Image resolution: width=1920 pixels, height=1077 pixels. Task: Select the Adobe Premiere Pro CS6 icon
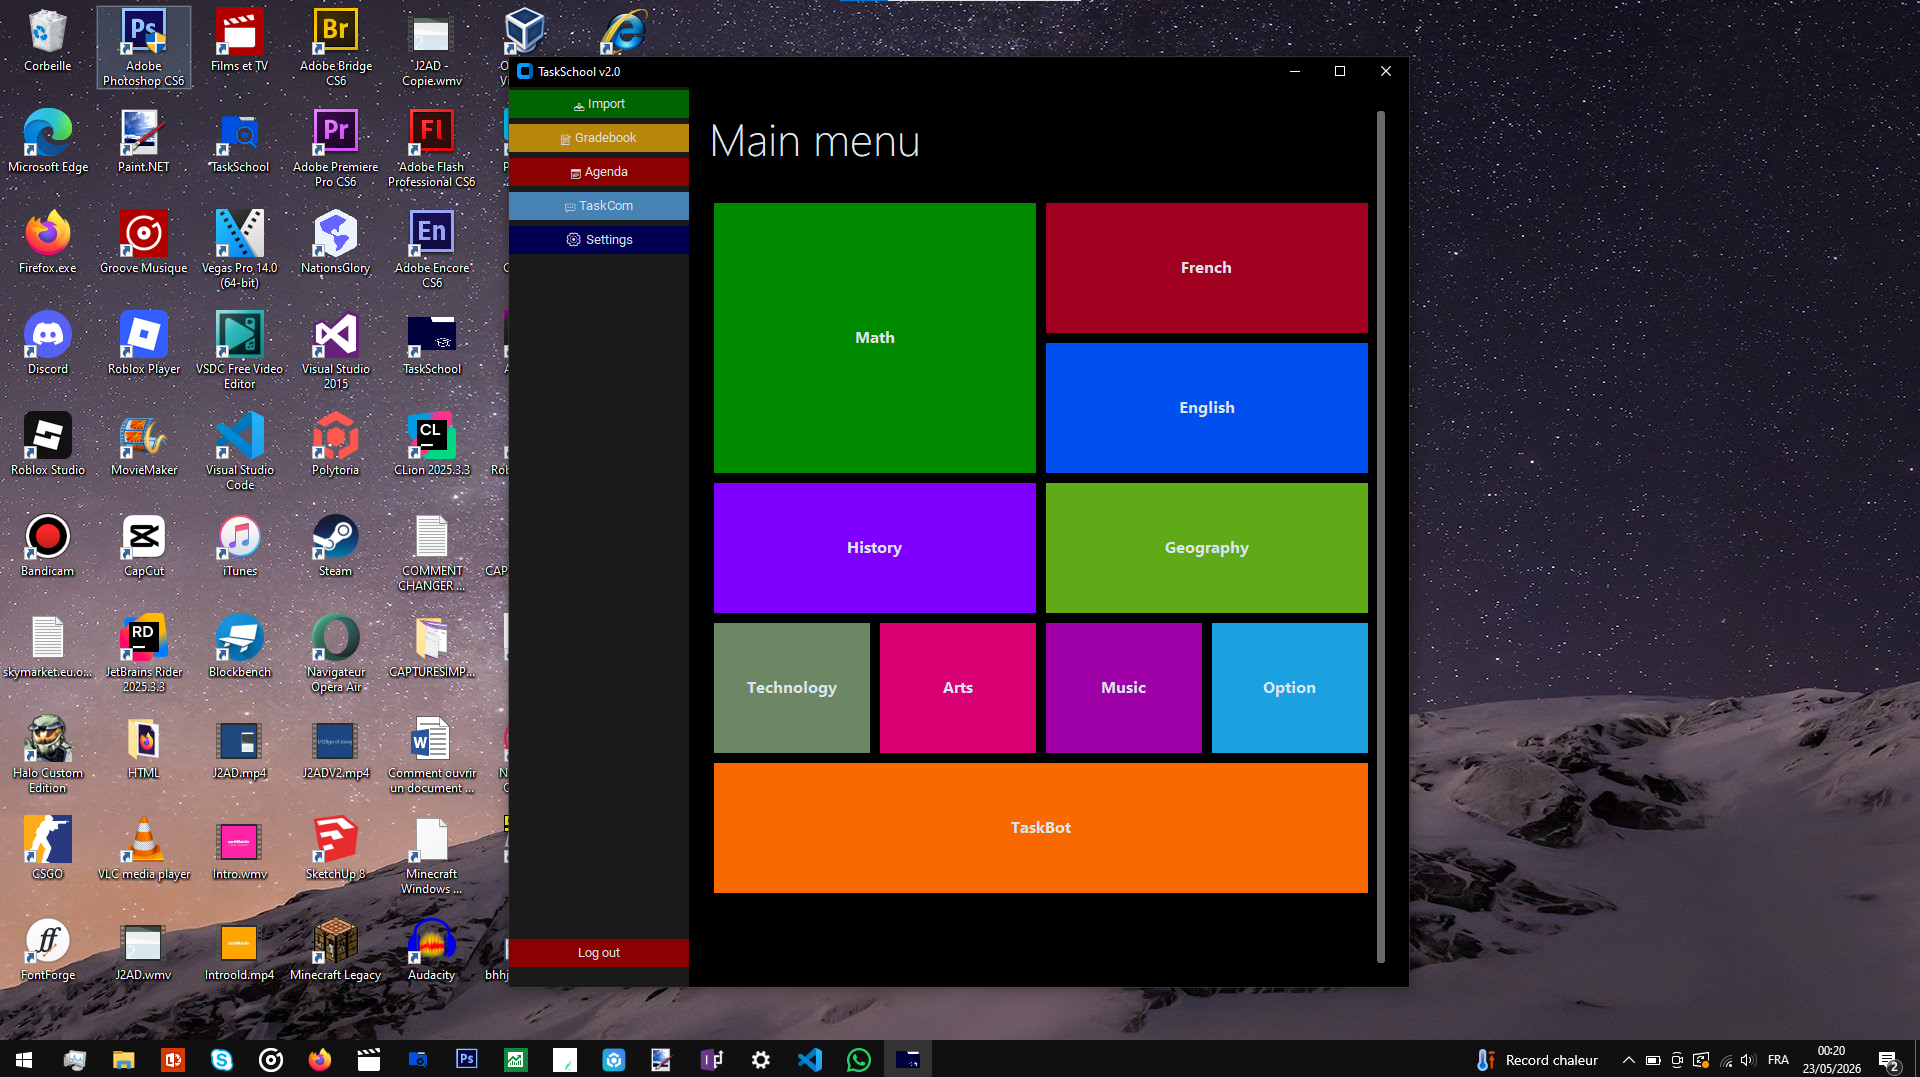pyautogui.click(x=336, y=148)
